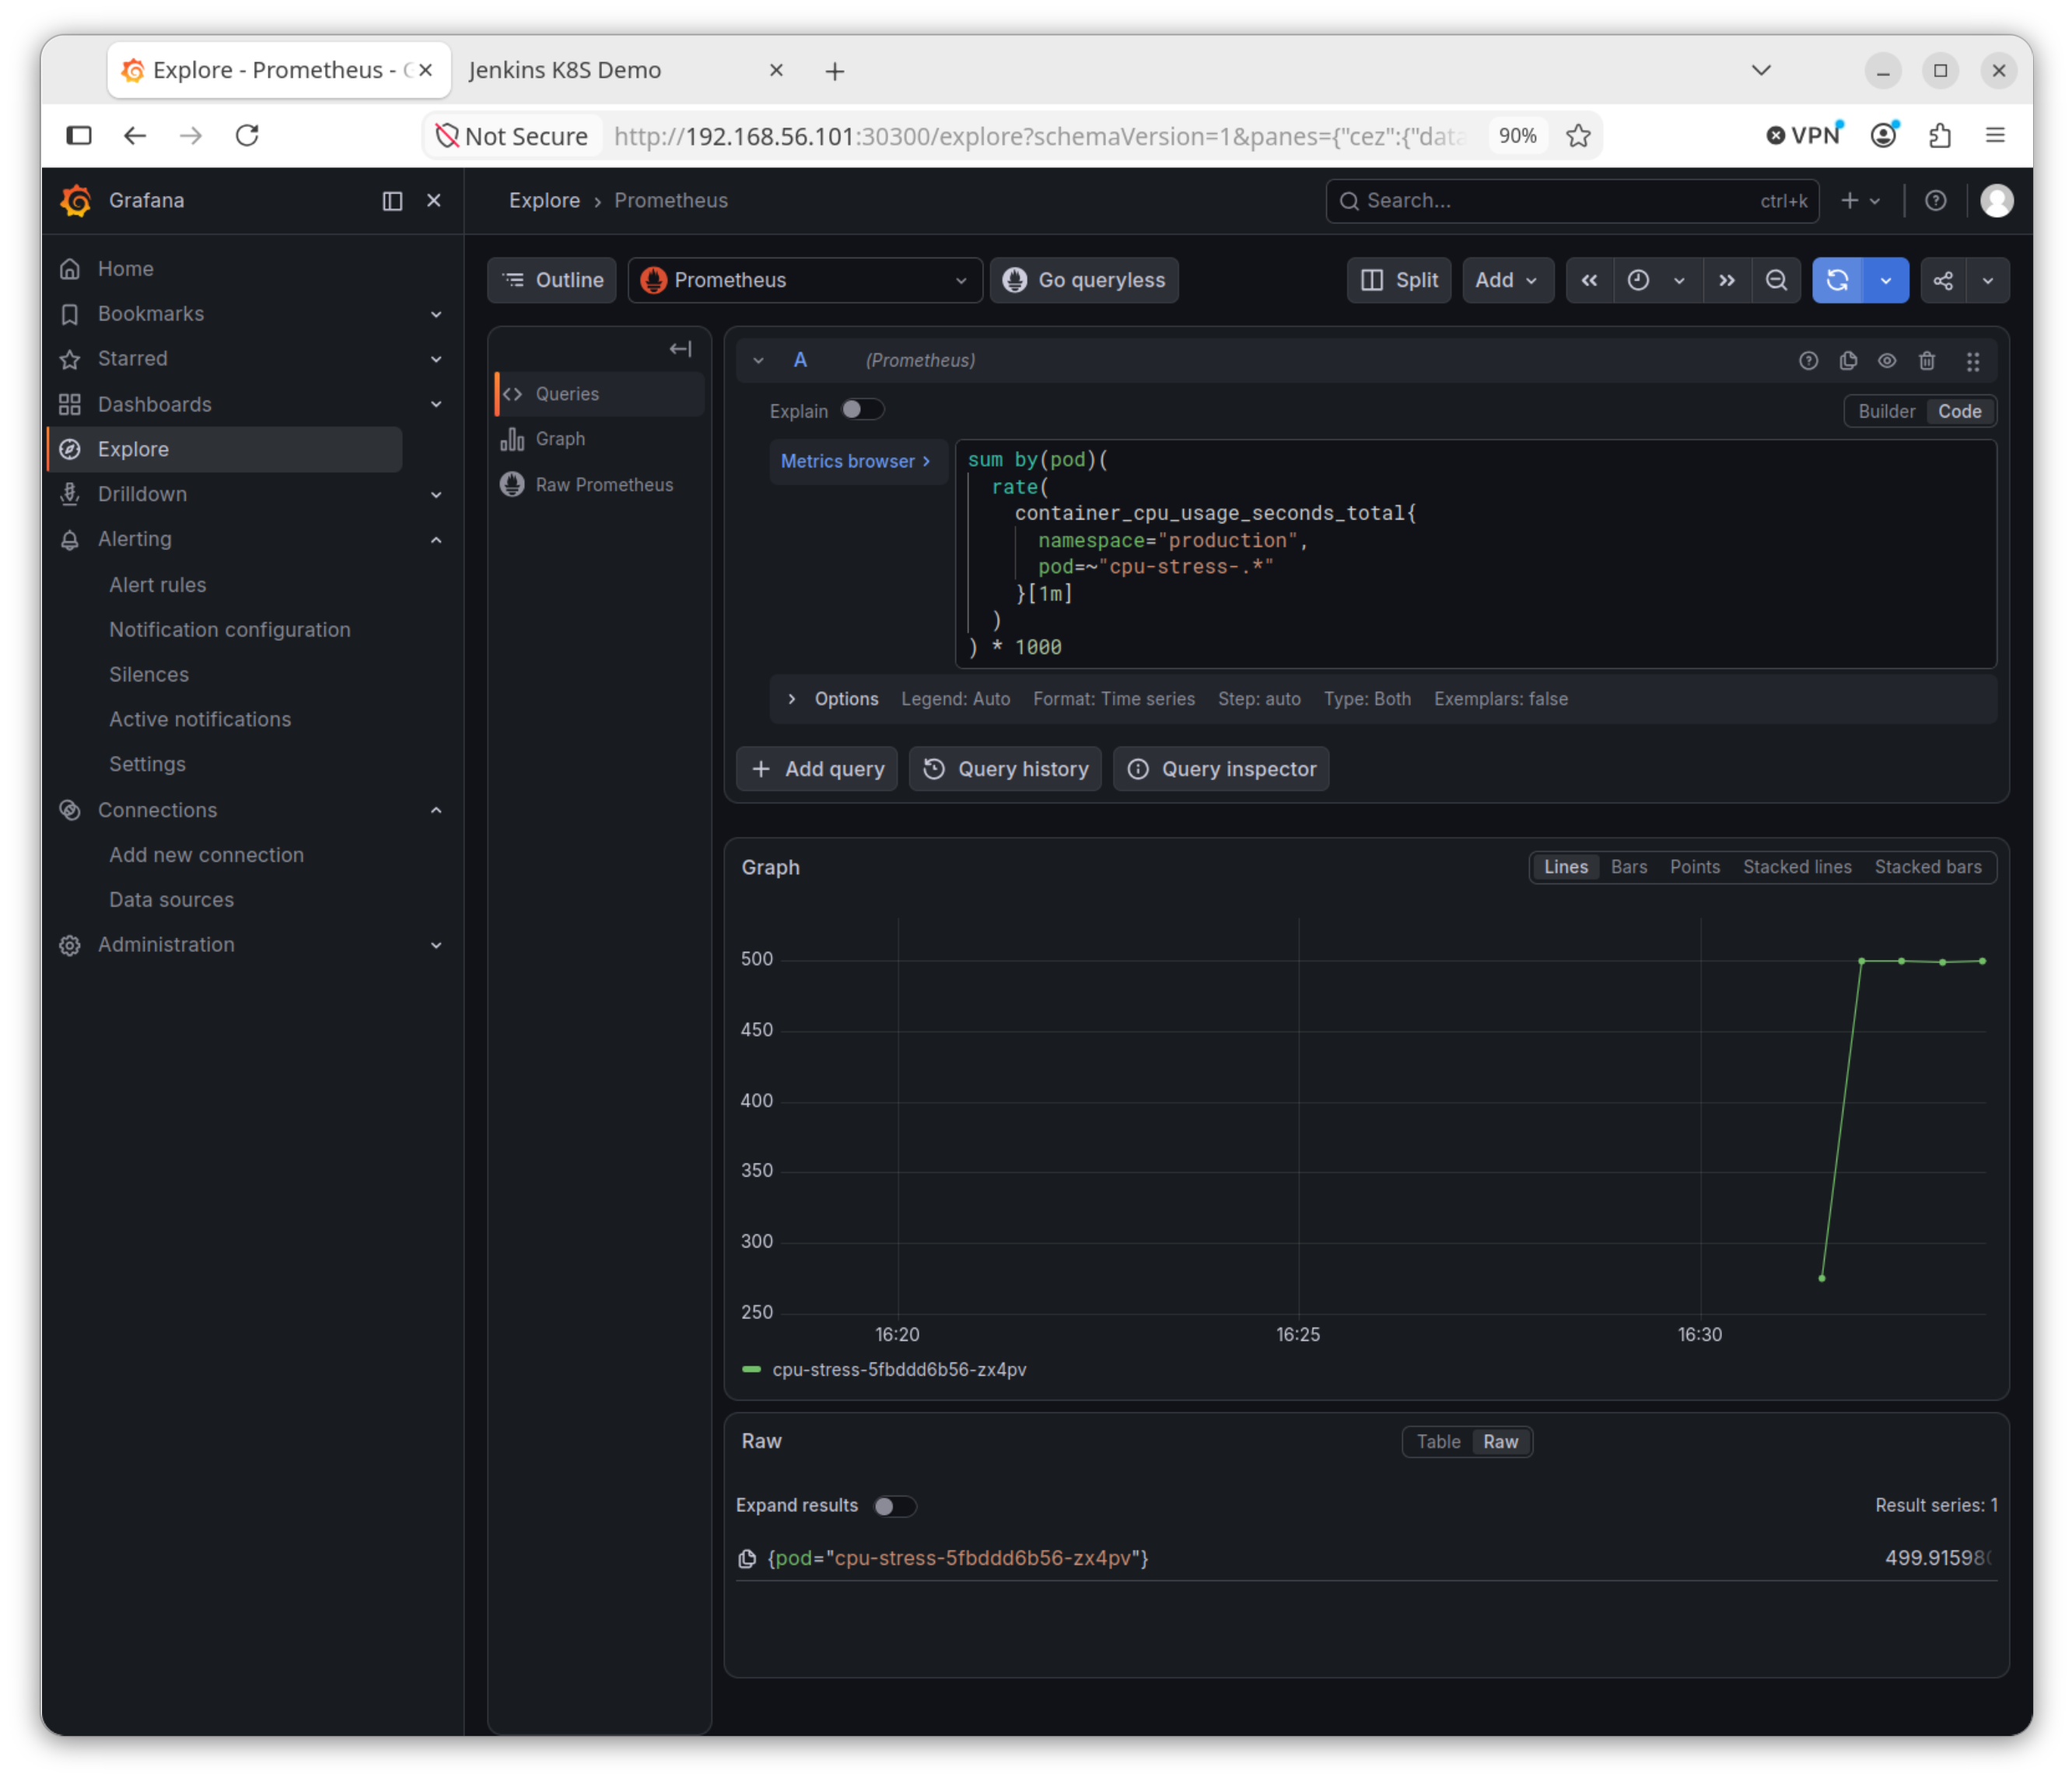The width and height of the screenshot is (2072, 1781).
Task: Open the browser extensions icon
Action: pyautogui.click(x=1940, y=135)
